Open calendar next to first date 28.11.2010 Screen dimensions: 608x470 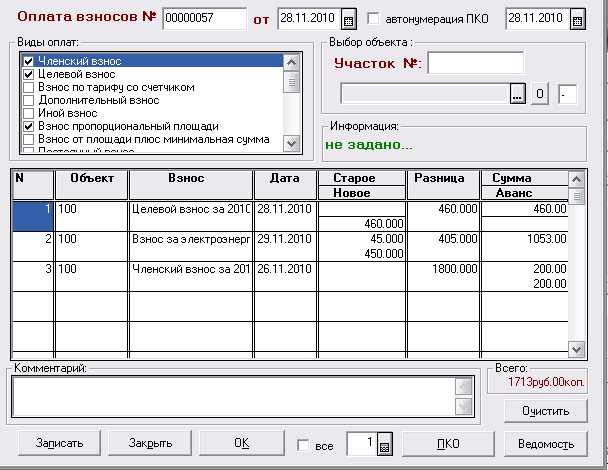click(x=348, y=19)
